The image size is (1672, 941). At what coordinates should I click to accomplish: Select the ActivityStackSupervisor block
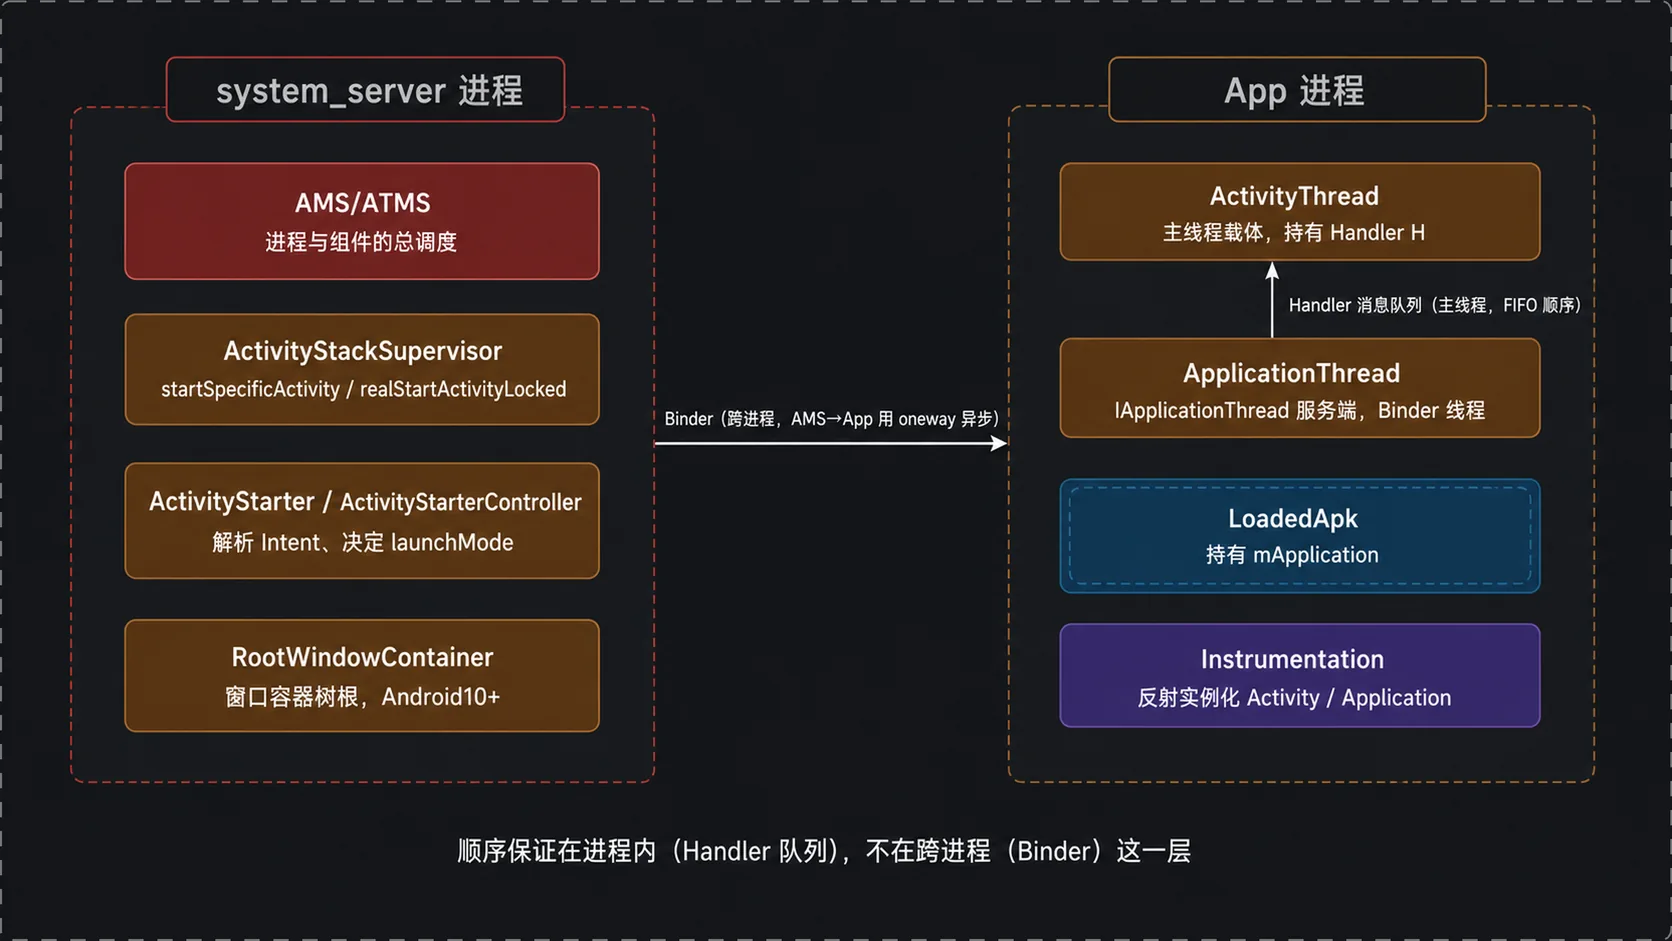click(x=362, y=369)
